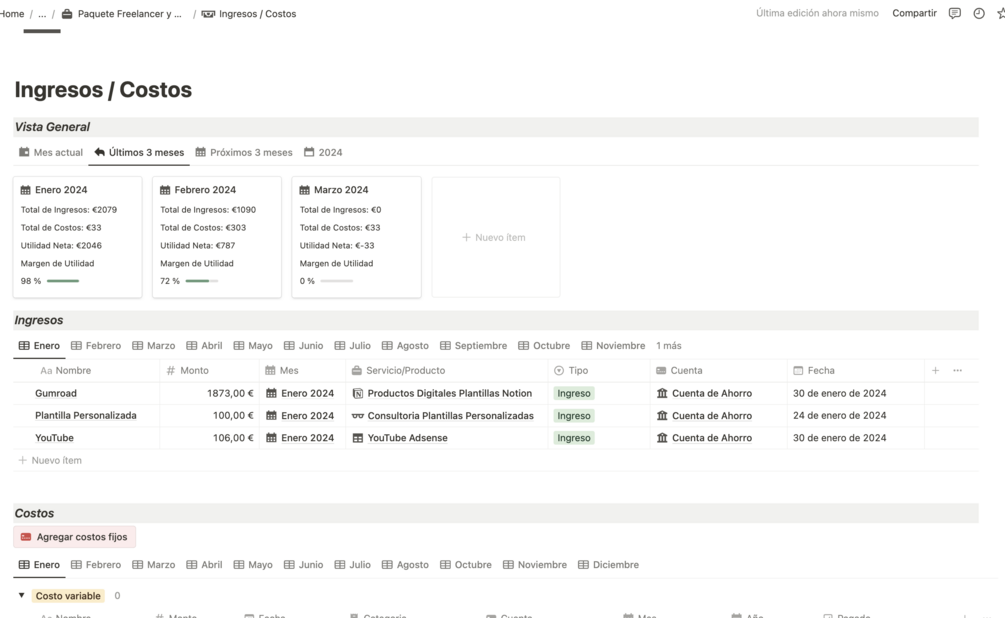Click Ingreso tag in Gumroad row
1005x618 pixels.
[x=574, y=394]
